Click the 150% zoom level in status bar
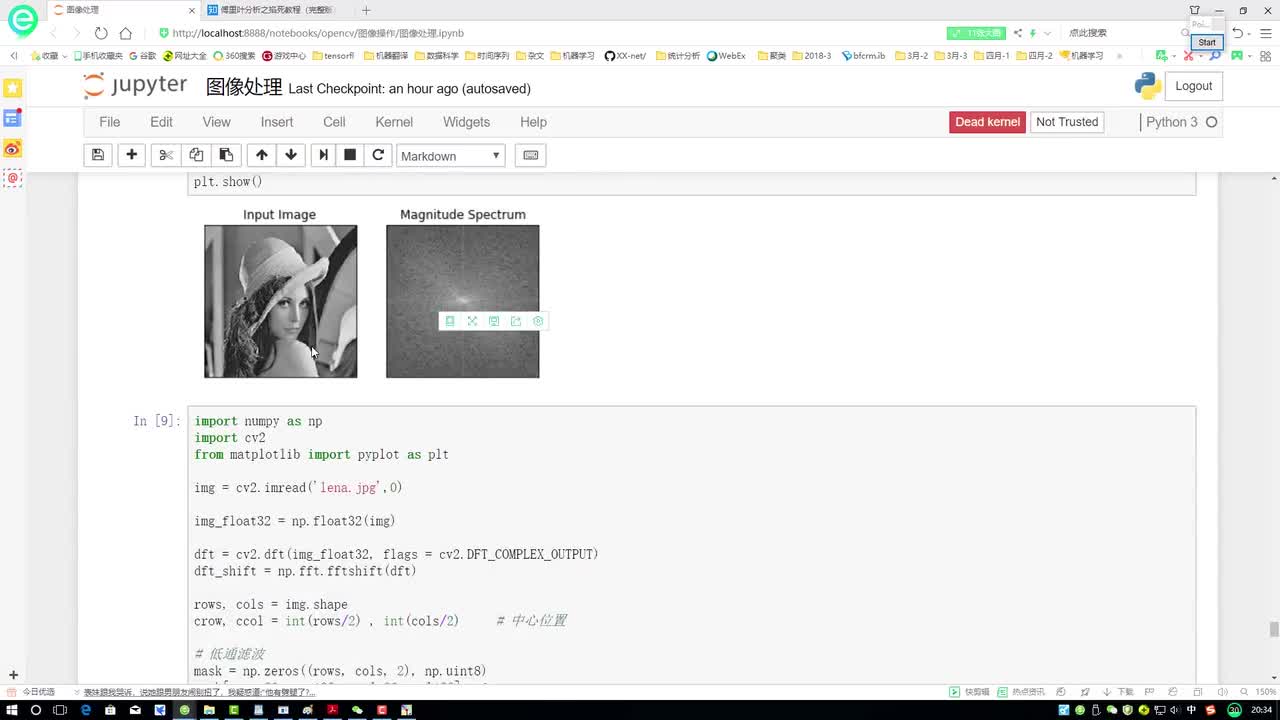Viewport: 1280px width, 720px height. pyautogui.click(x=1265, y=691)
